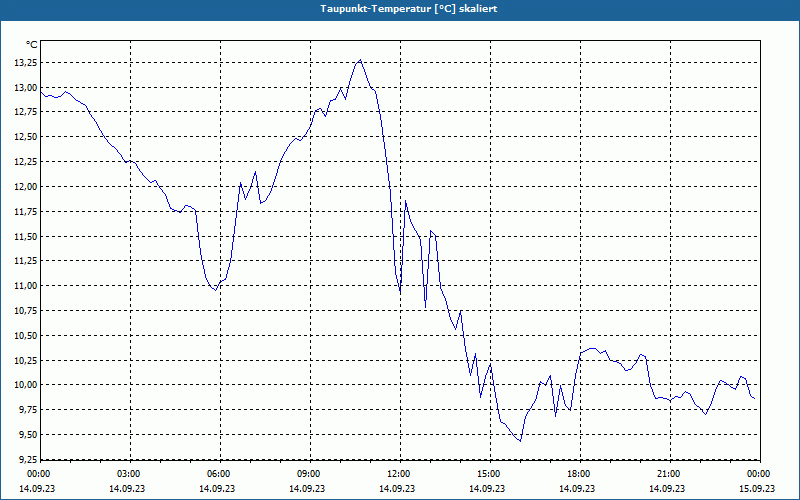Screen dimensions: 800x500
Task: Select the y-axis value '10,25'
Action: (27, 360)
